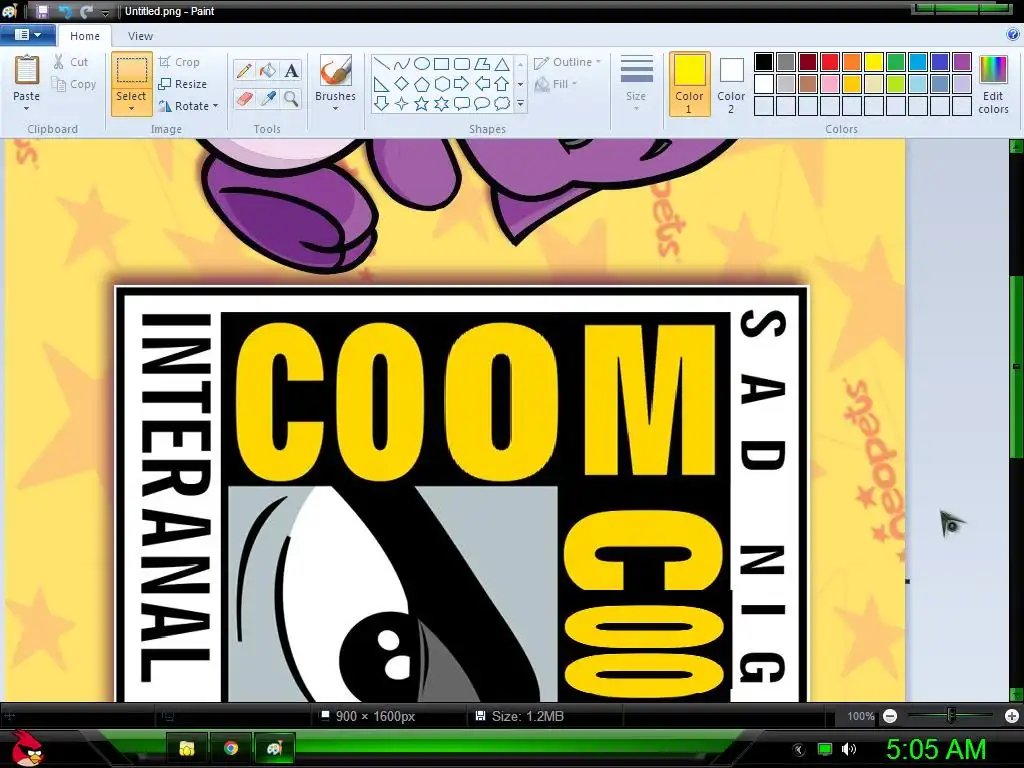
Task: Pick the red color swatch
Action: (x=830, y=62)
